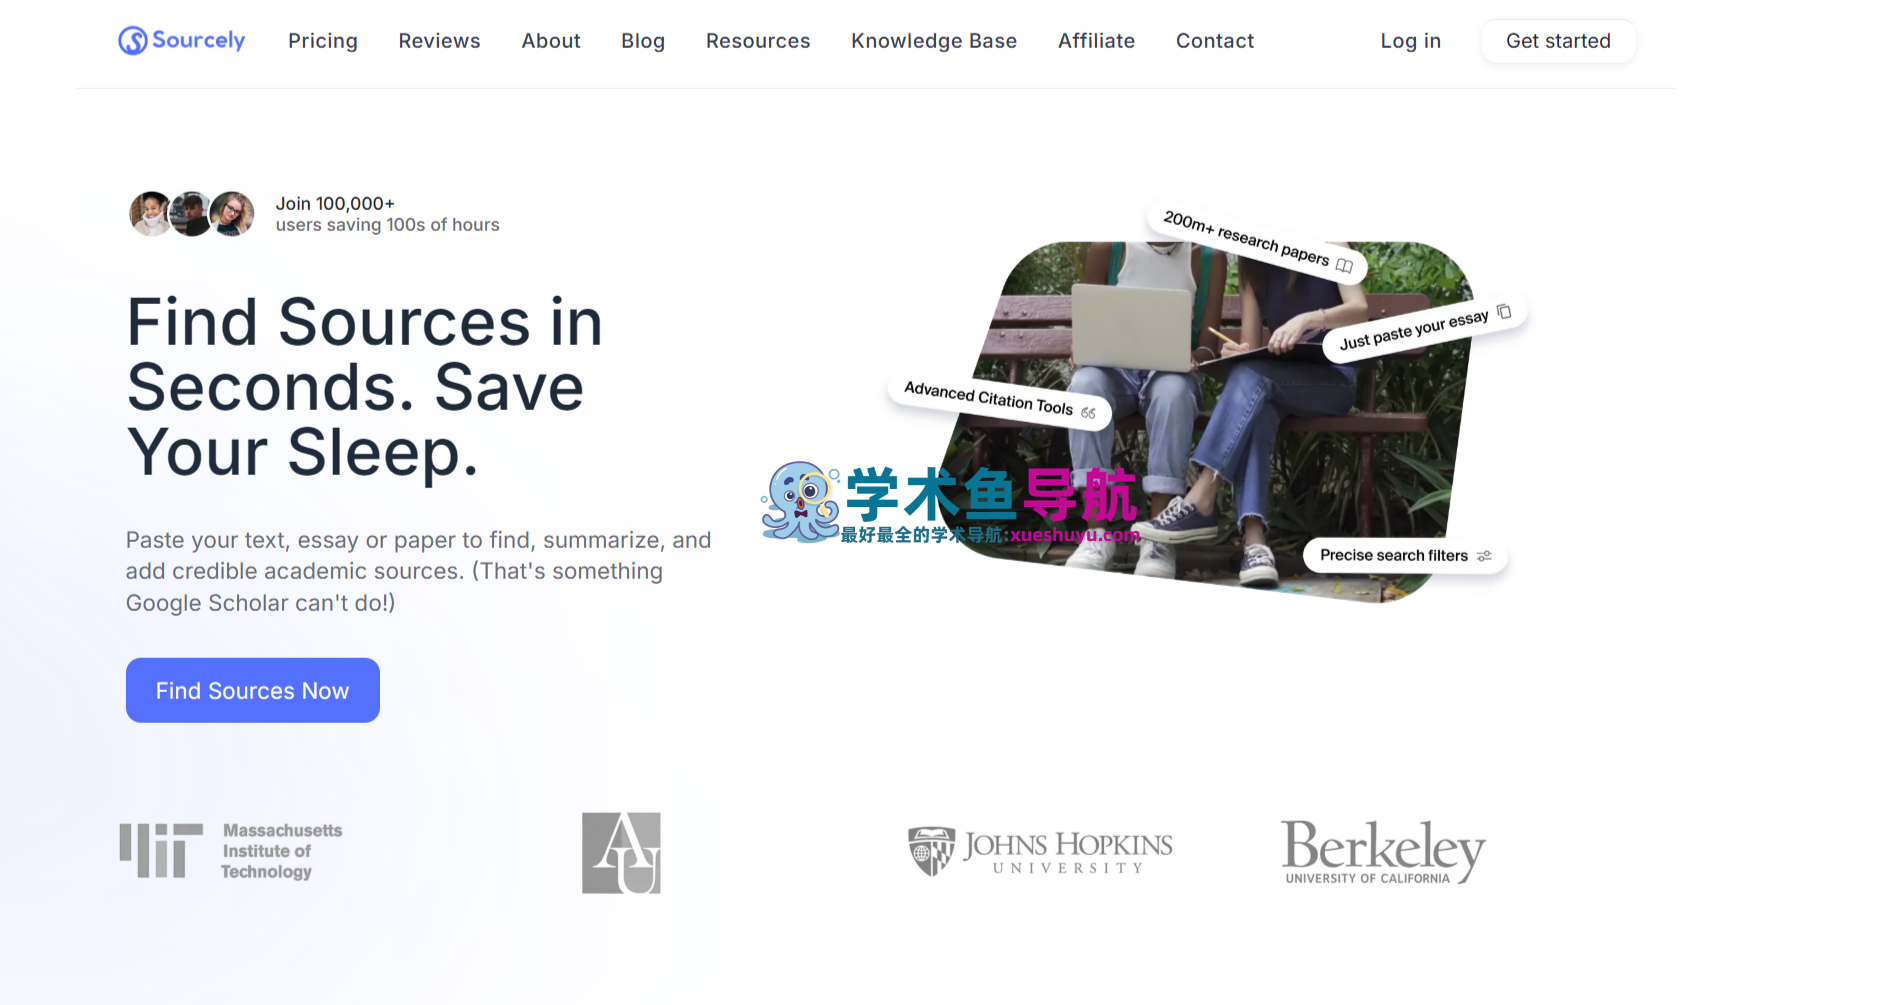The width and height of the screenshot is (1900, 1005).
Task: Click the Get started button
Action: [x=1558, y=41]
